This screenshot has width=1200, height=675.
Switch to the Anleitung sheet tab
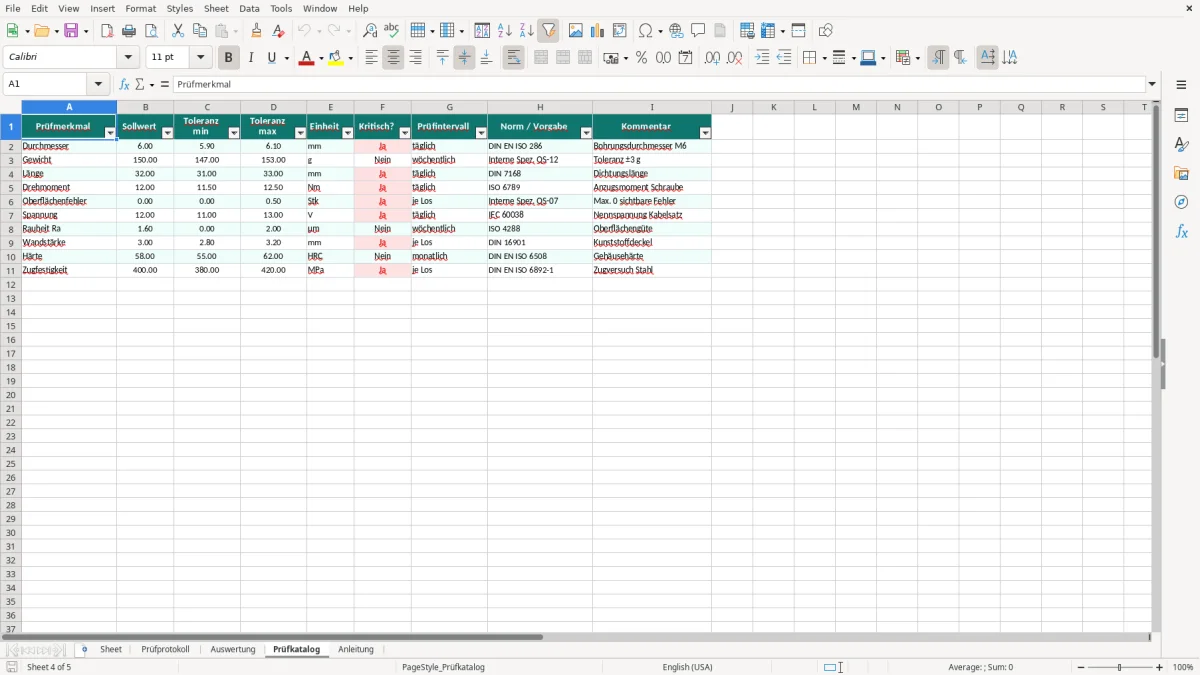[356, 650]
